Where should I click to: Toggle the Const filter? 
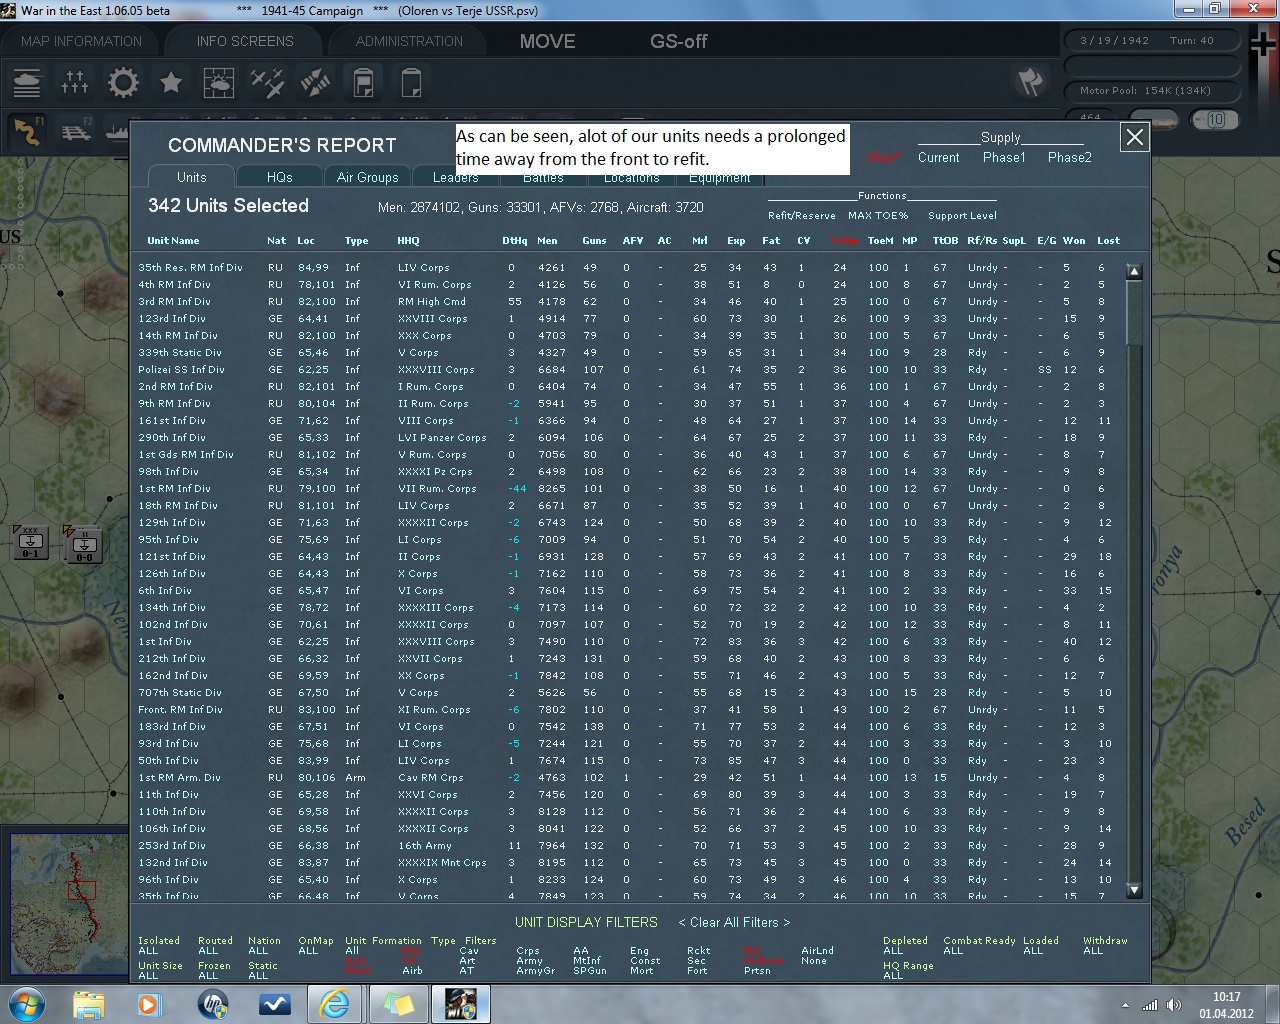click(x=645, y=961)
